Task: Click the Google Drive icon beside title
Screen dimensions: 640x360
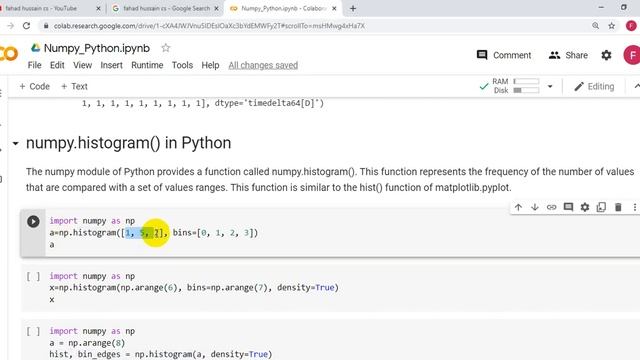Action: tap(36, 48)
